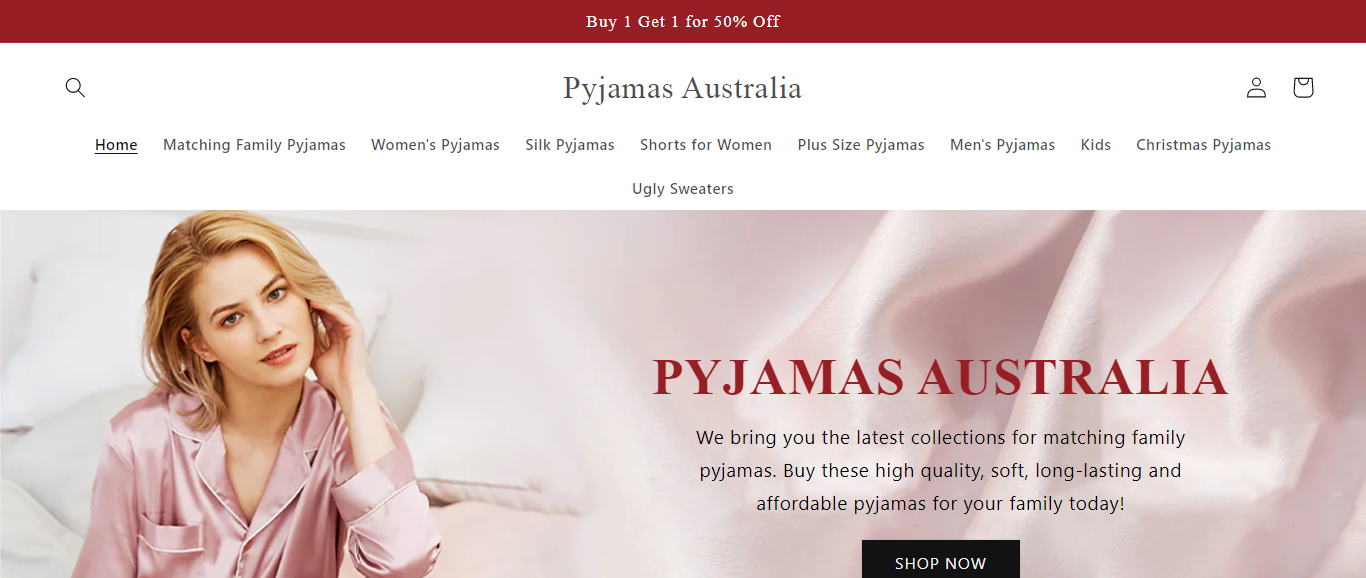Click the pink silk fabric banner background

pyautogui.click(x=1200, y=280)
